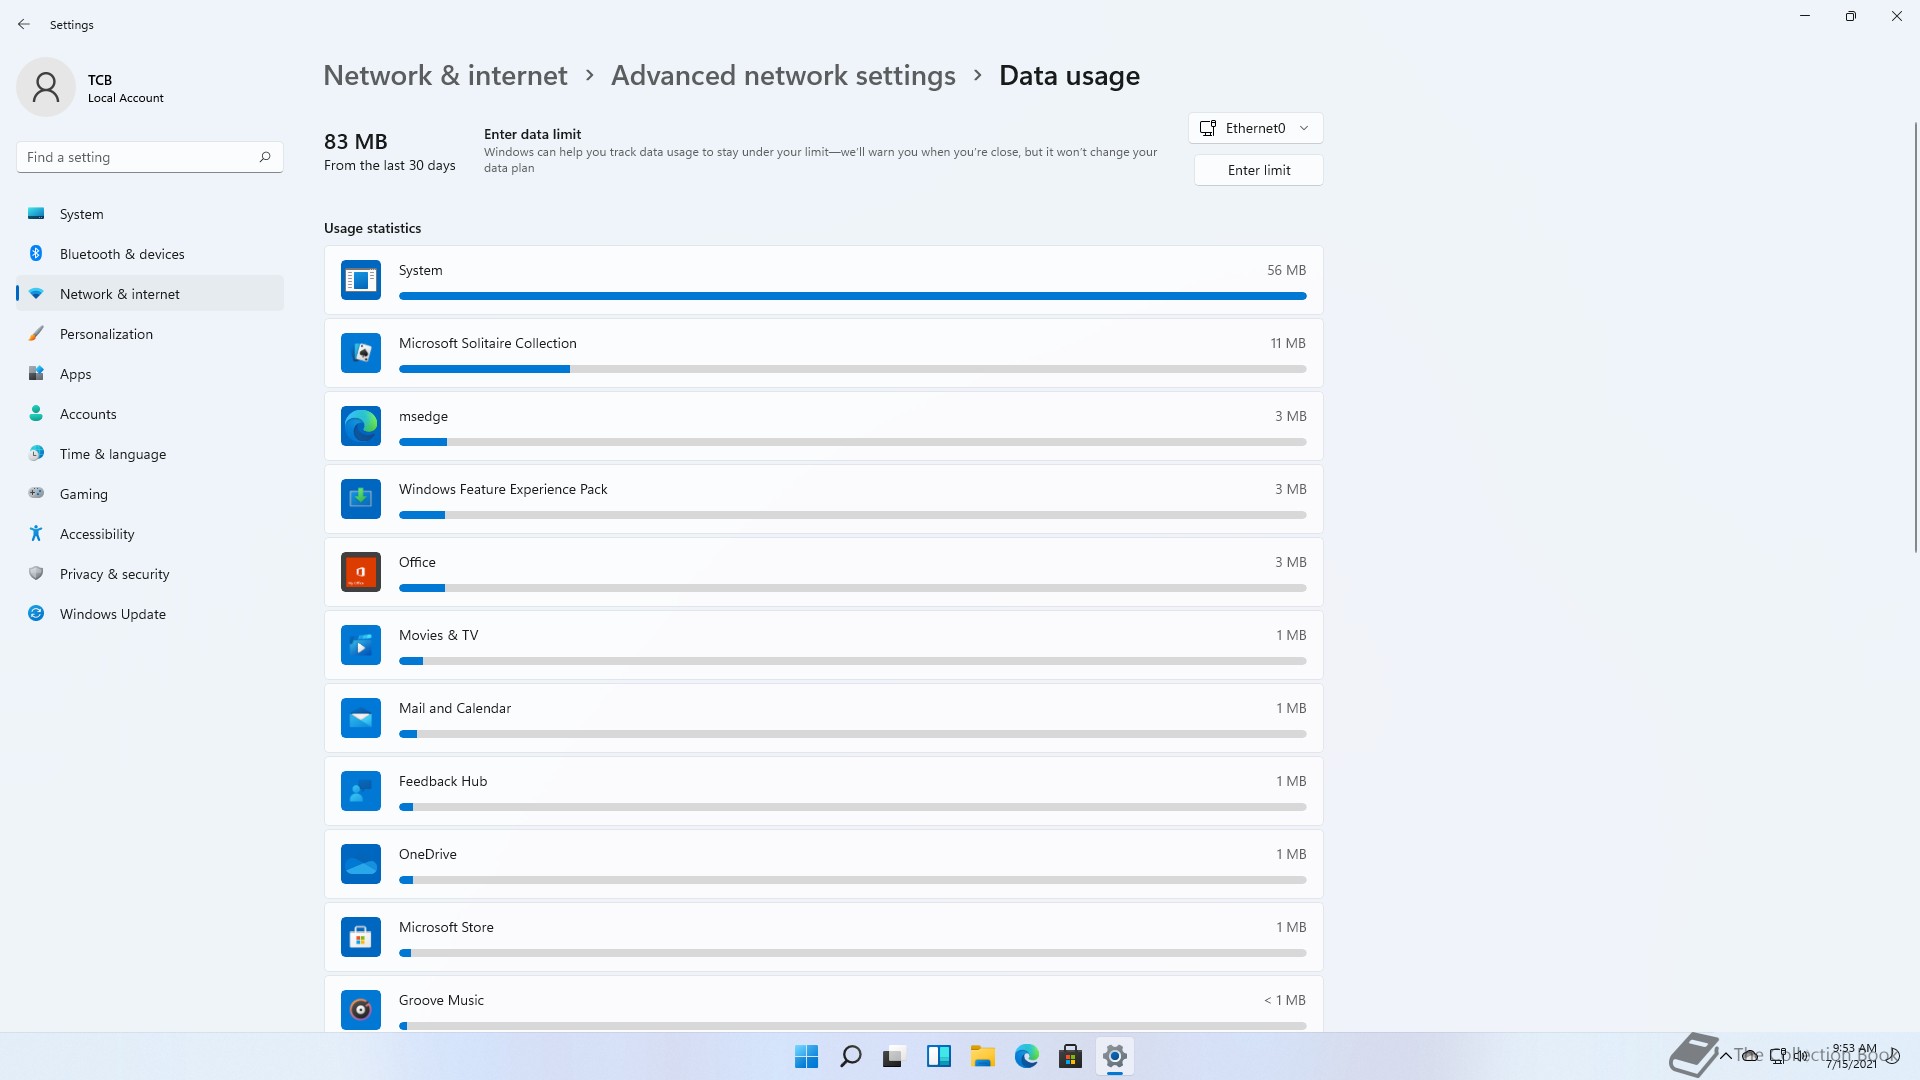Click the Office usage progress bar
Viewport: 1920px width, 1080px height.
click(852, 588)
